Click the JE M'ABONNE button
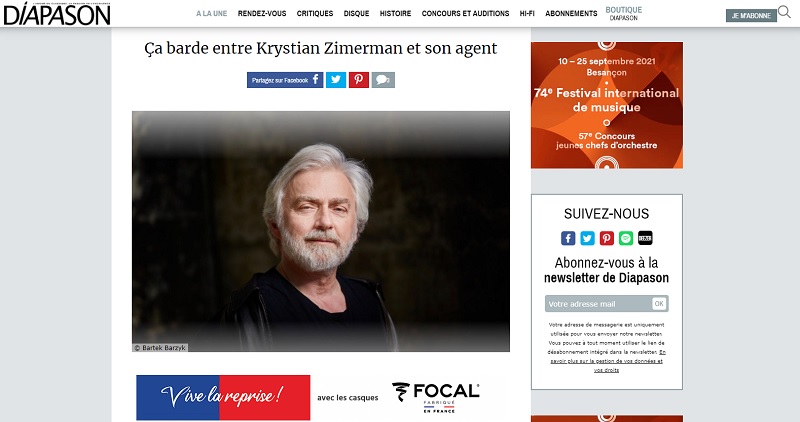The height and width of the screenshot is (422, 800). pos(751,16)
